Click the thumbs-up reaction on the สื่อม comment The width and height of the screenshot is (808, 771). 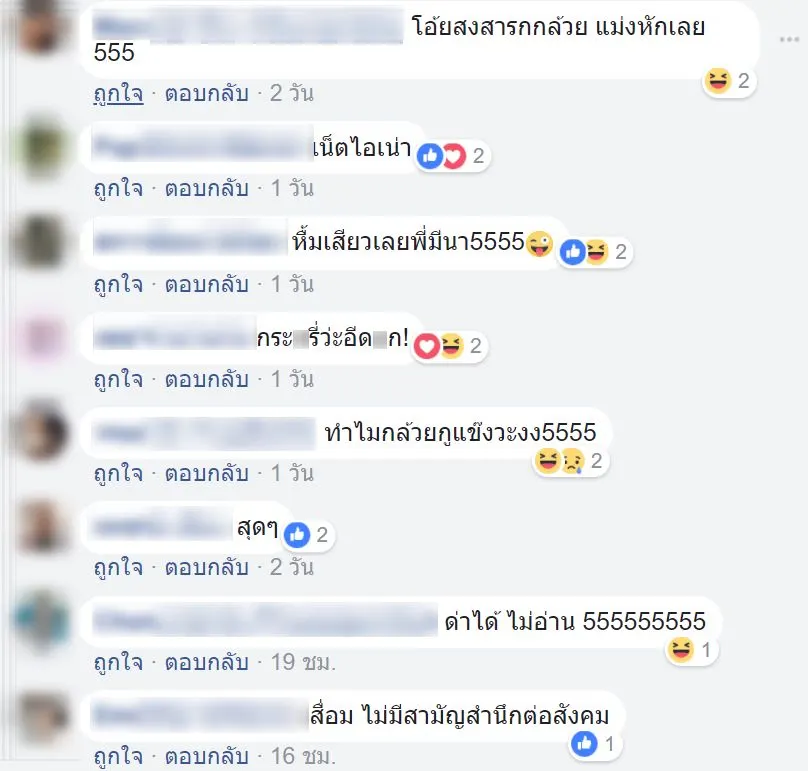coord(584,744)
